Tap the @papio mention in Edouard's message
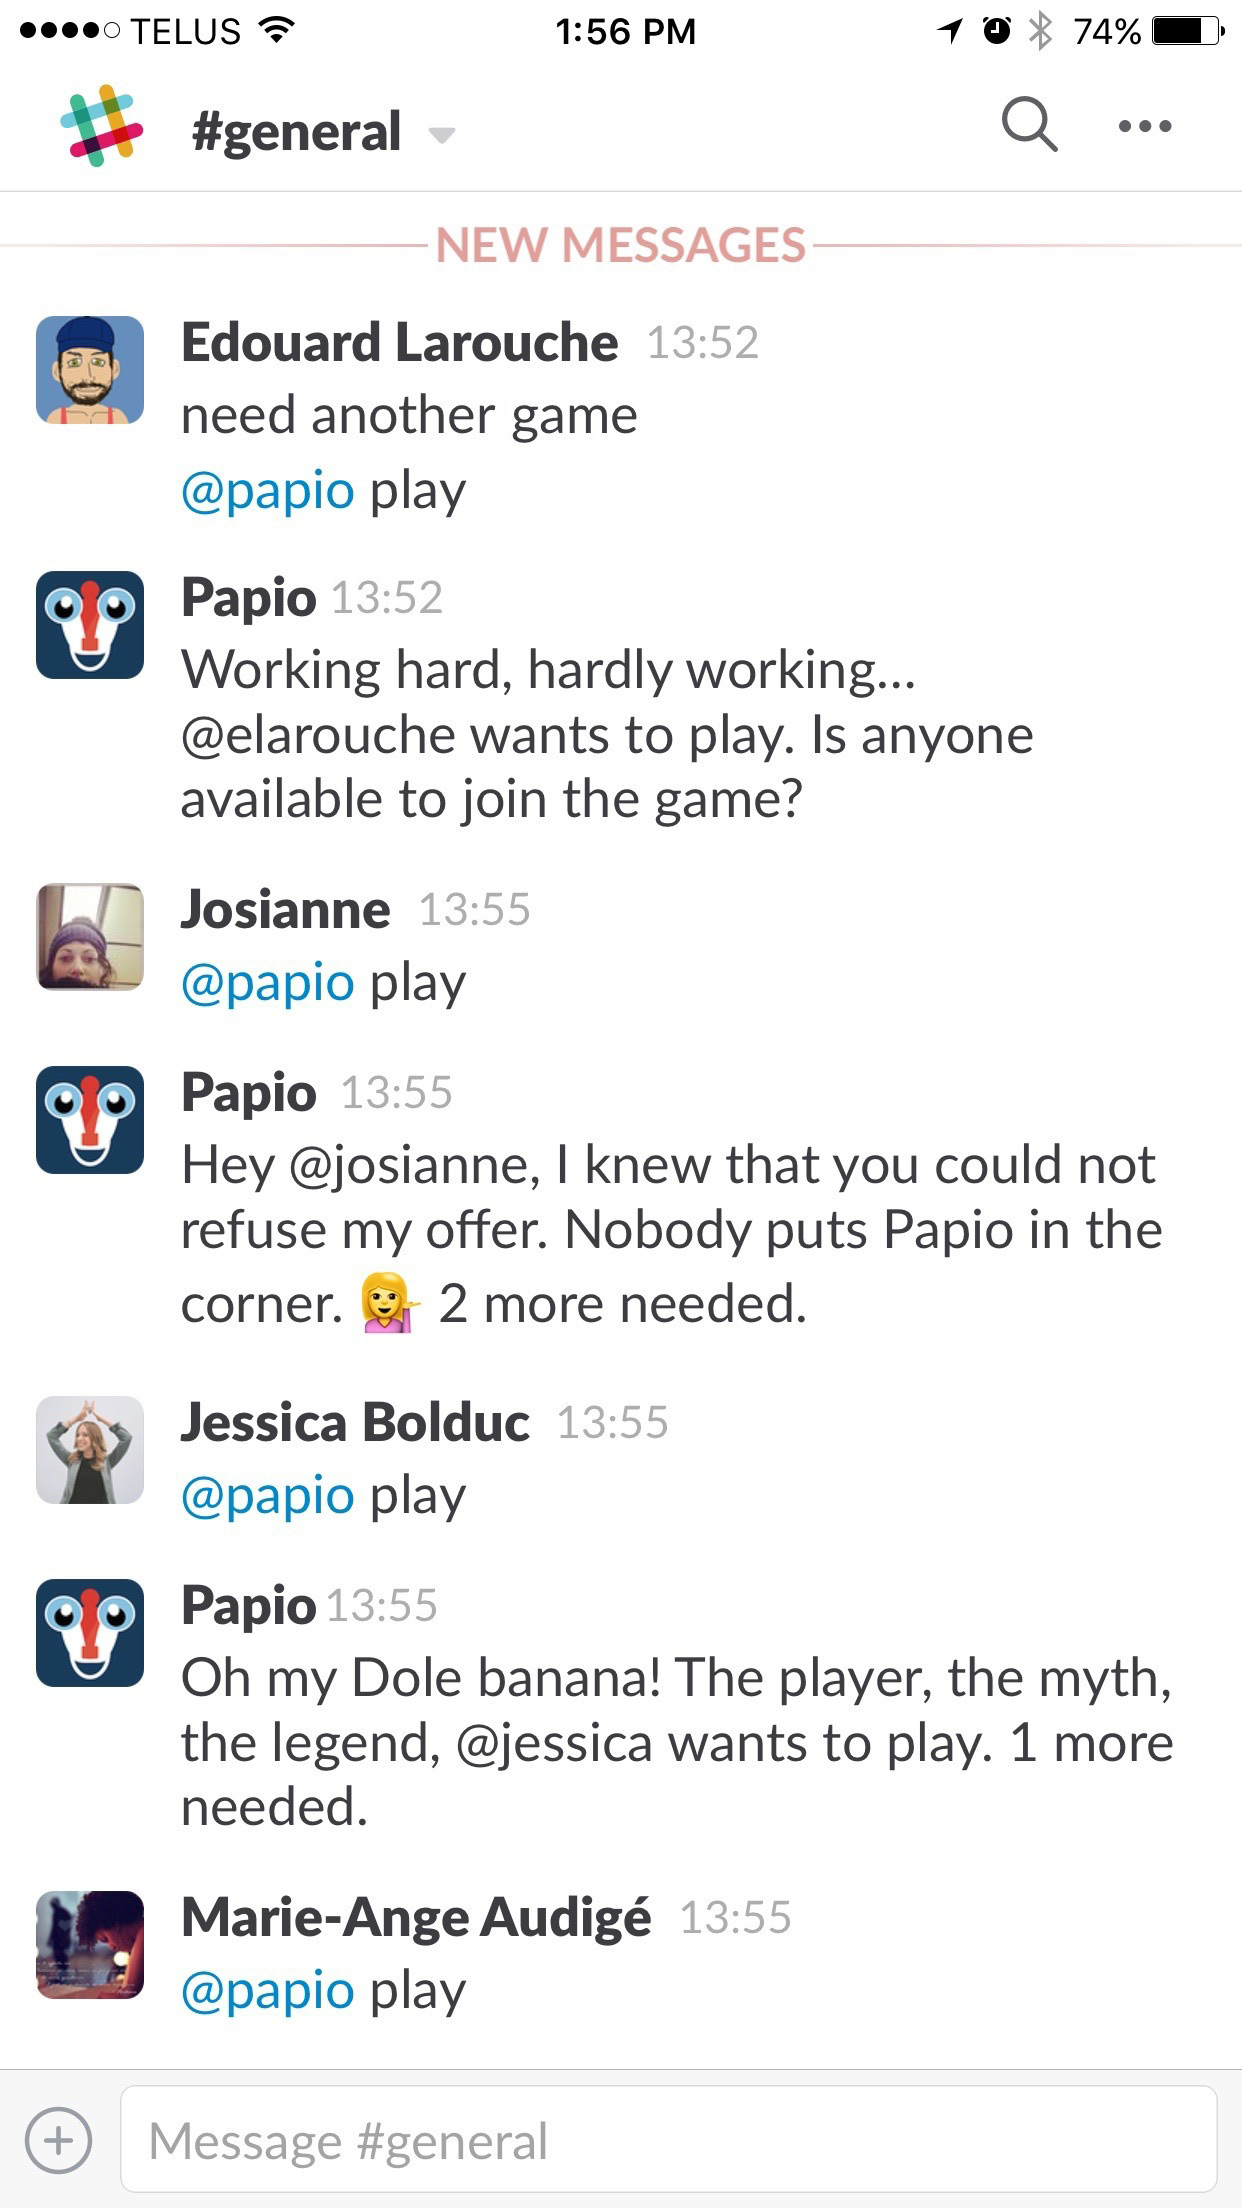This screenshot has height=2208, width=1242. [x=268, y=492]
